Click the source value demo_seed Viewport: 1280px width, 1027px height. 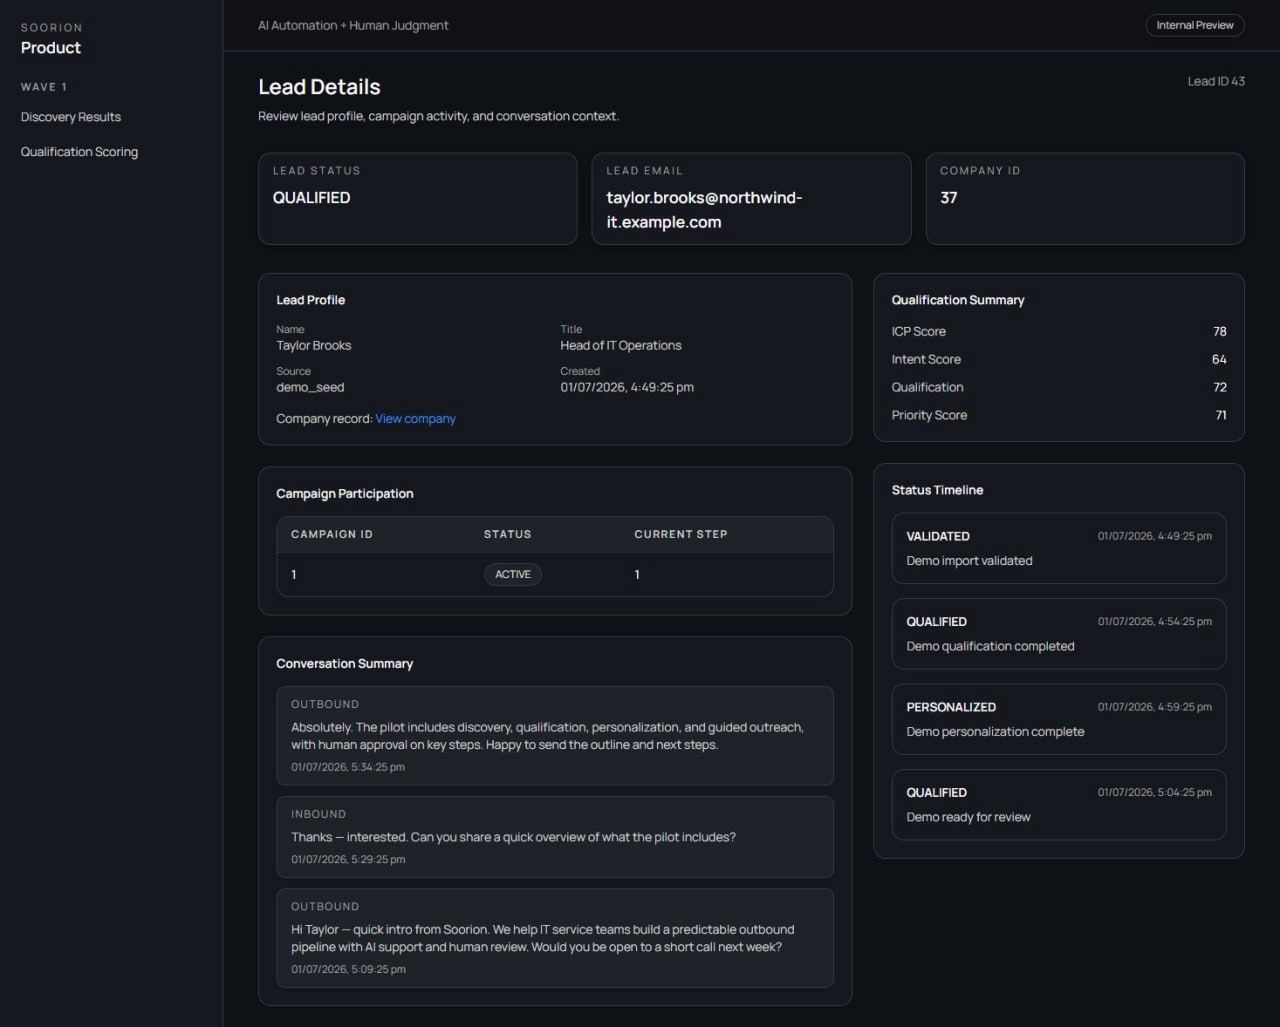(x=310, y=387)
